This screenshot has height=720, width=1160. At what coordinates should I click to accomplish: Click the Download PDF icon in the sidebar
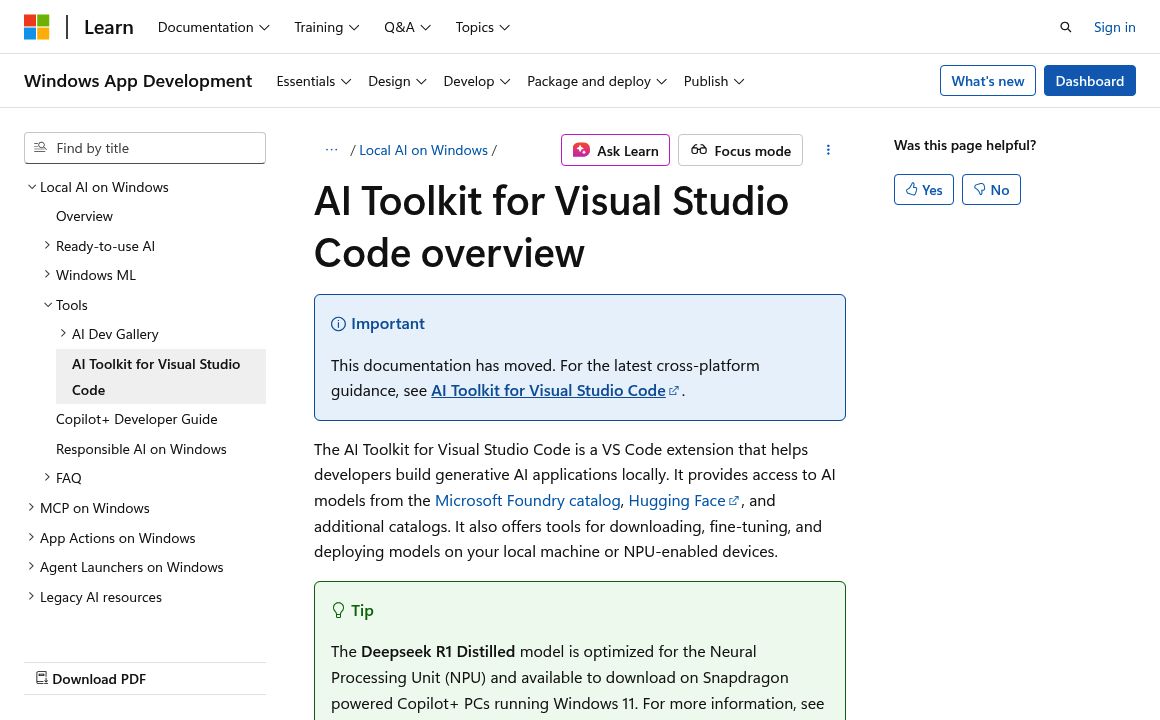pos(42,678)
